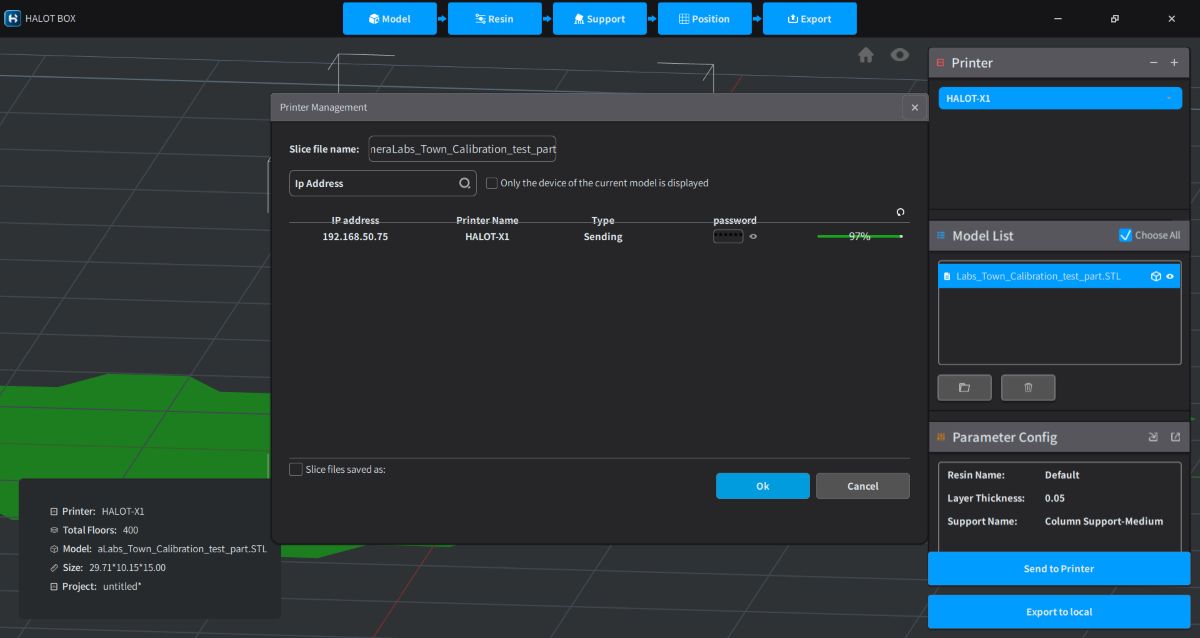Restore the HALOT BOX window size
1200x638 pixels.
tap(1115, 18)
